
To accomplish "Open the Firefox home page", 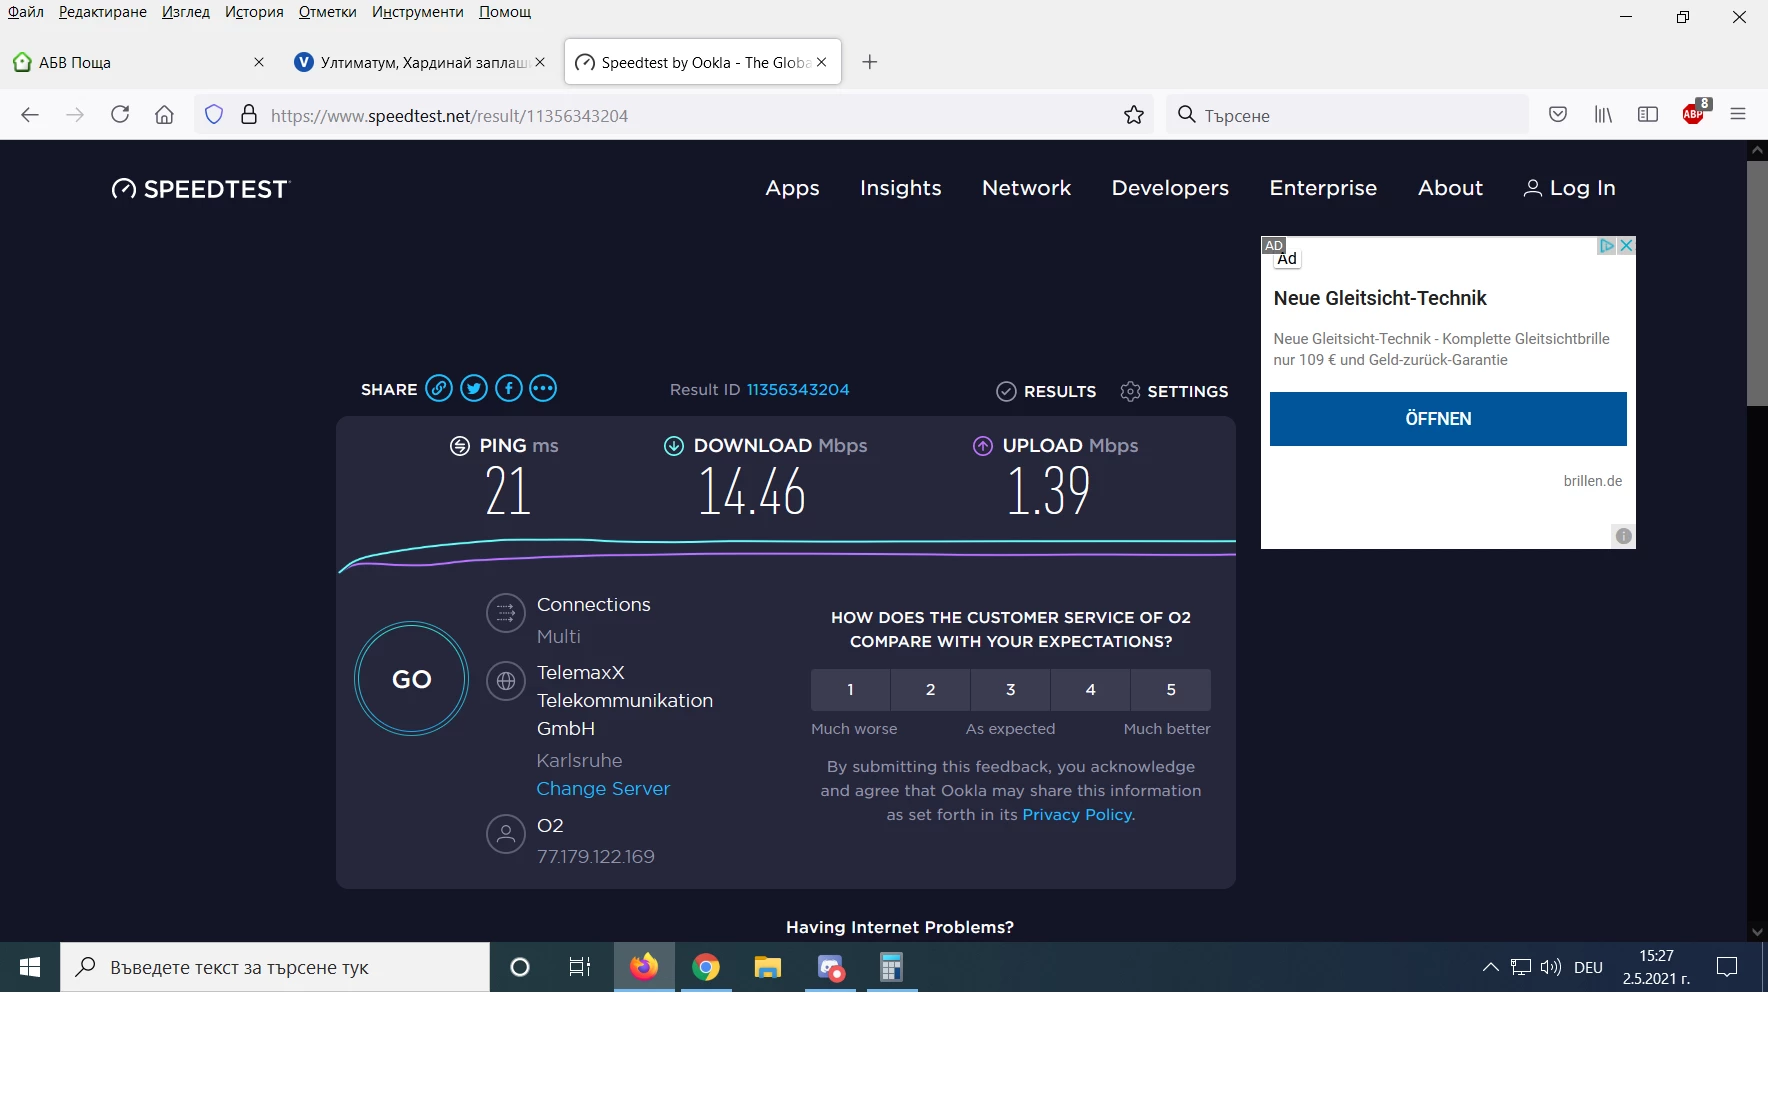I will (165, 115).
